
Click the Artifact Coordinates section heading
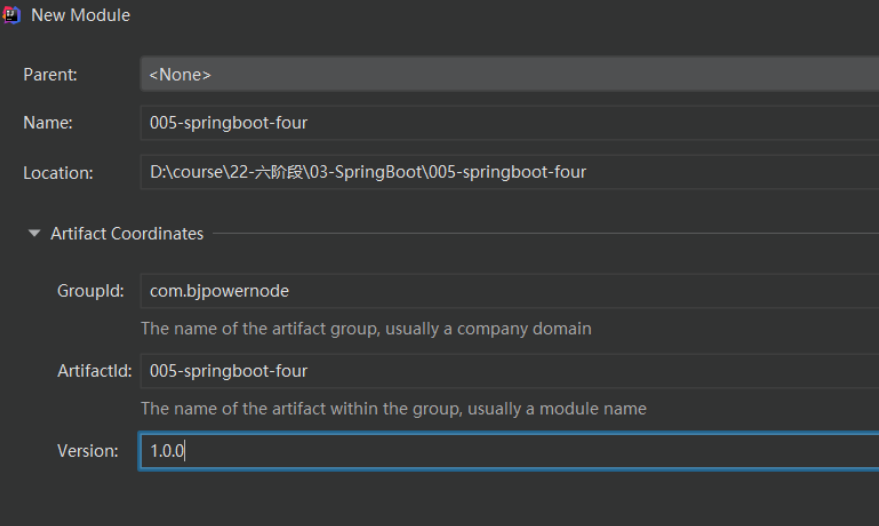[127, 234]
